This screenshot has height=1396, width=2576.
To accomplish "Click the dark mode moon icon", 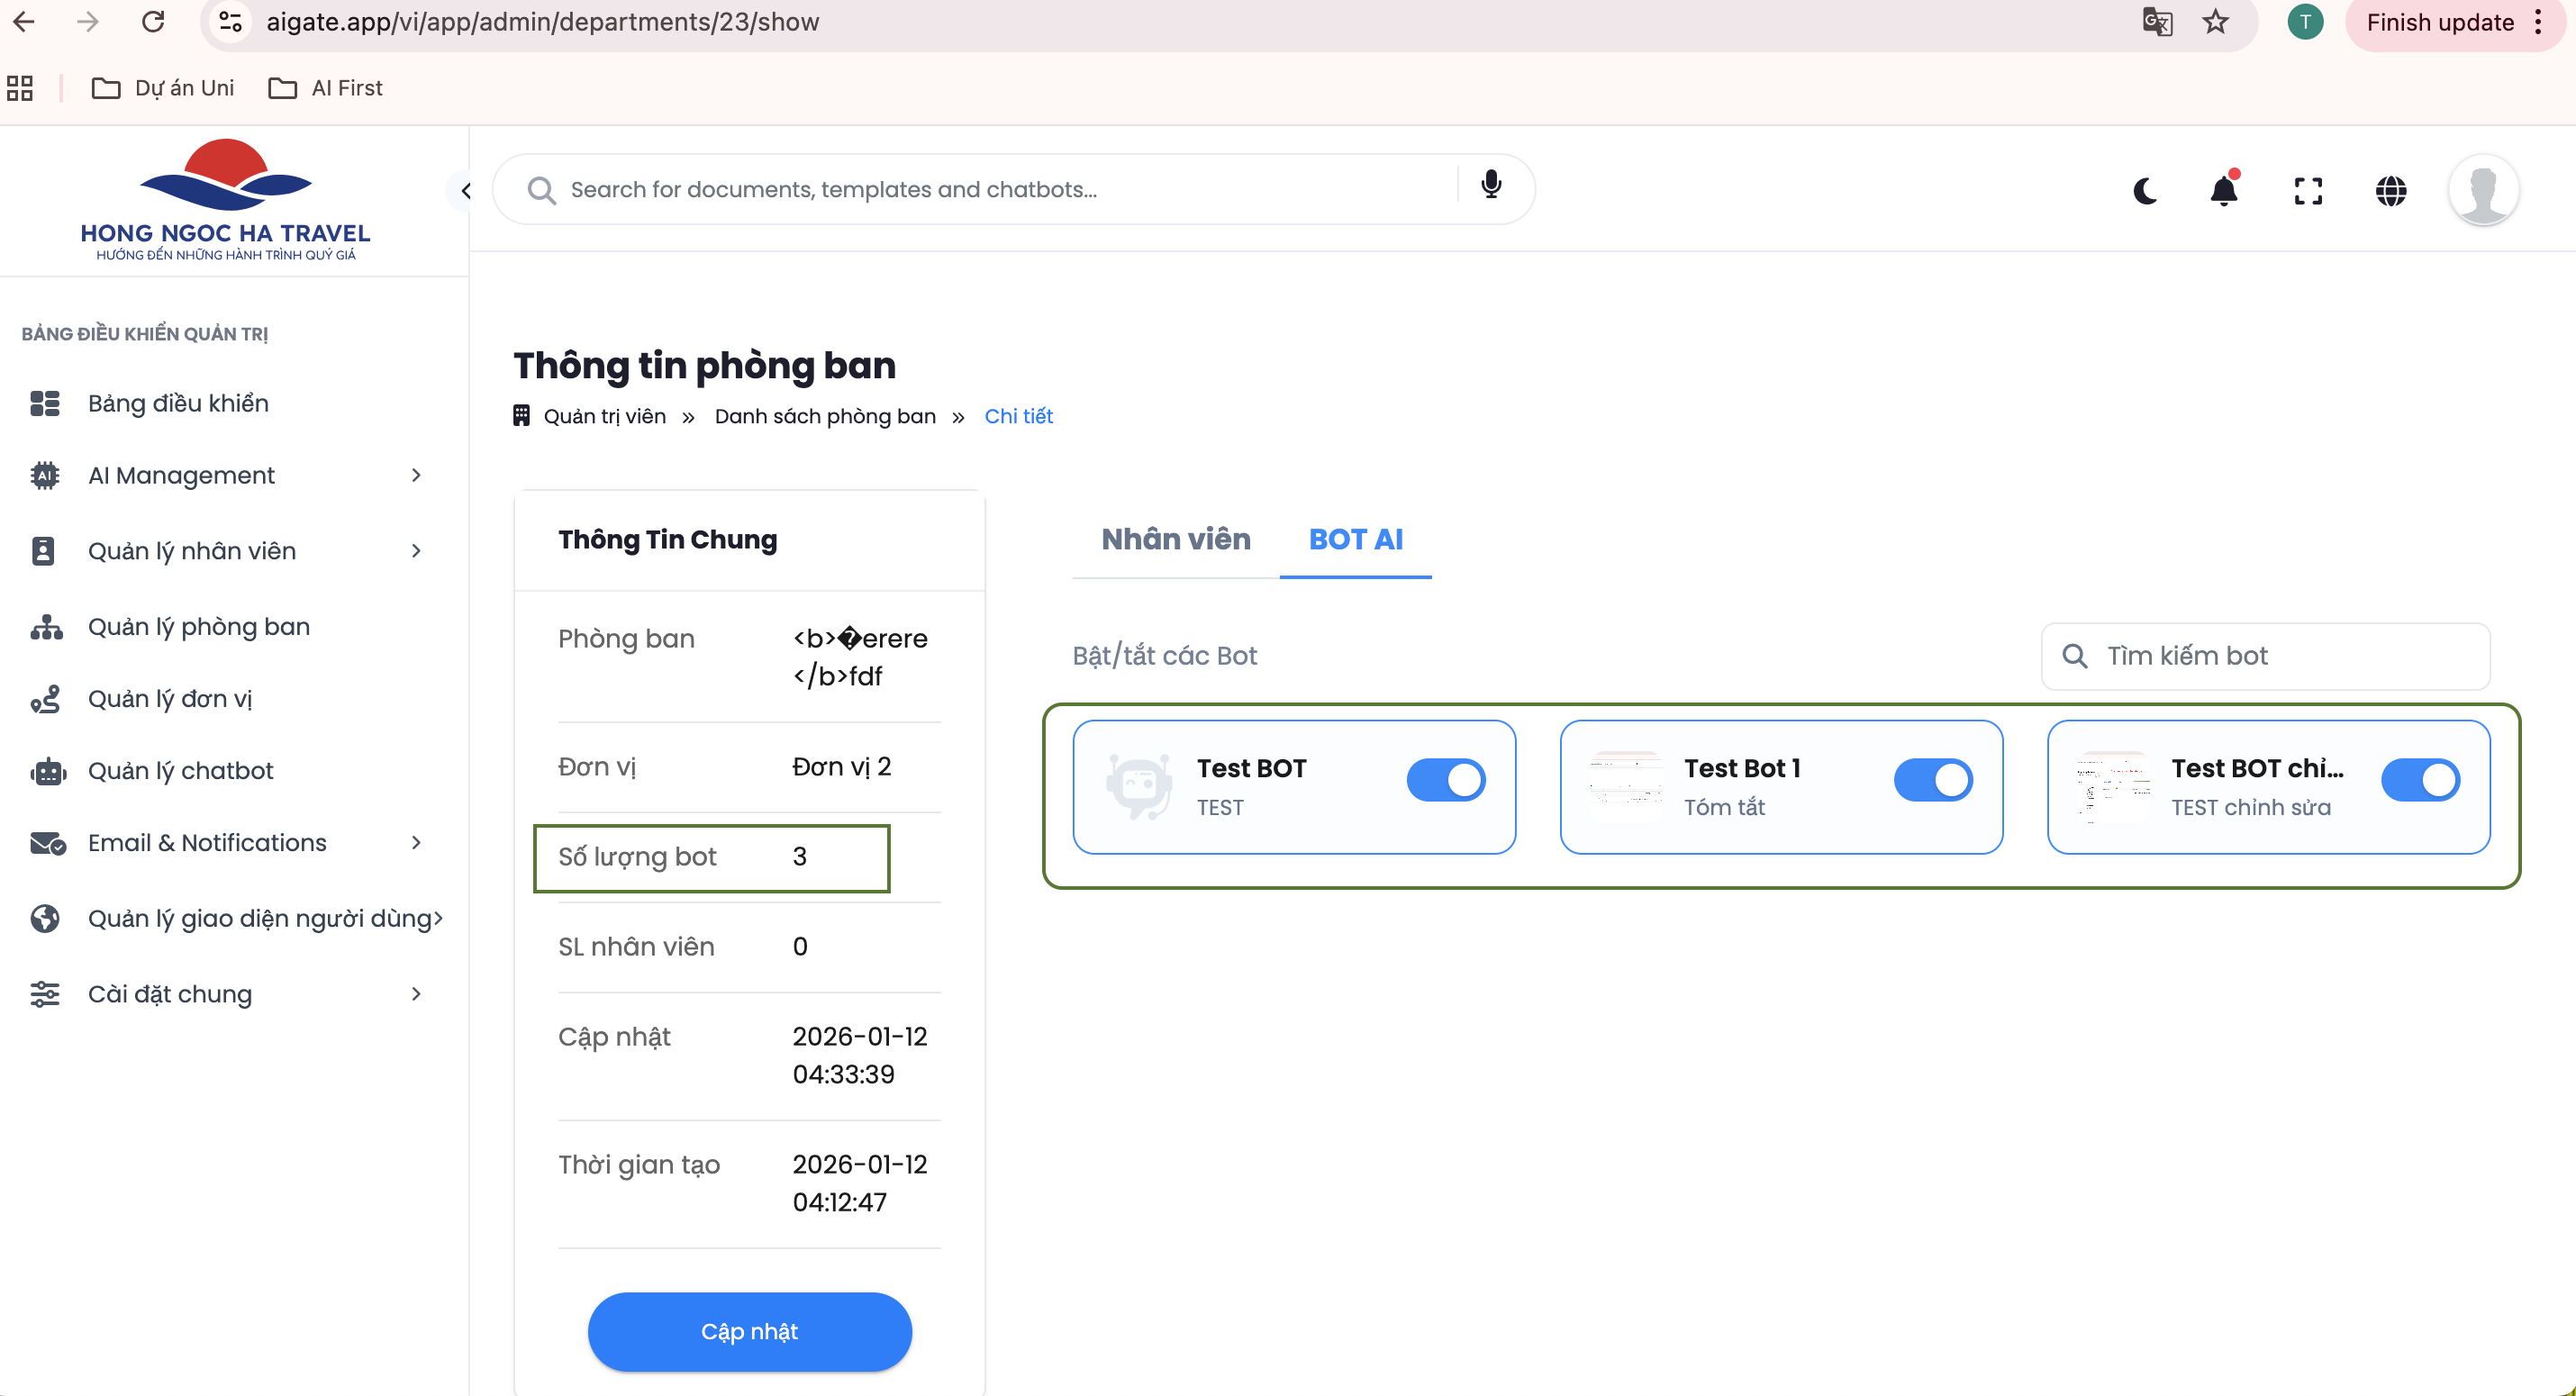I will point(2144,190).
